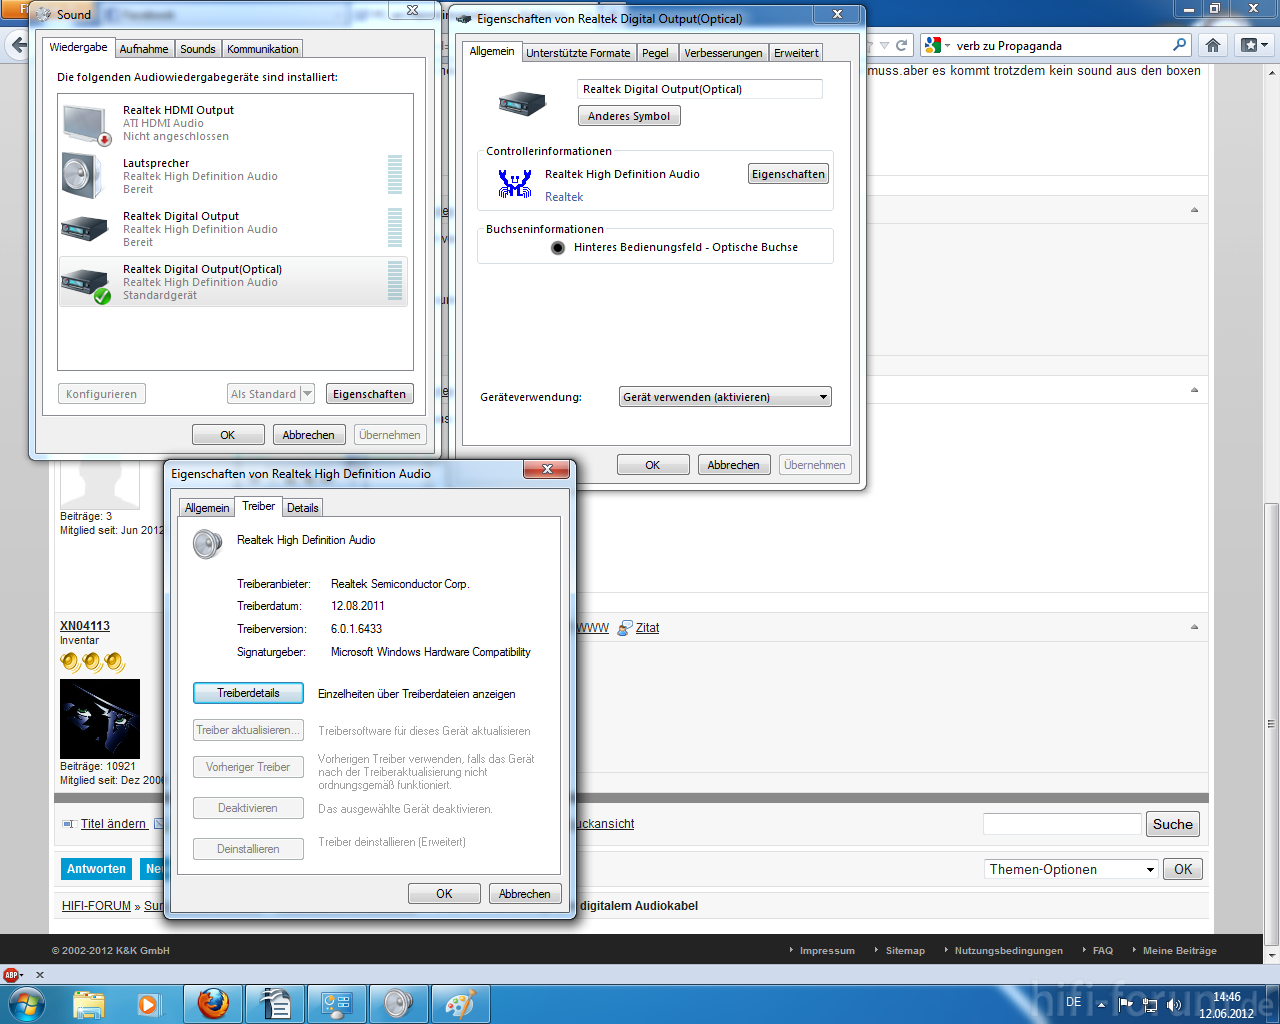Viewport: 1280px width, 1024px height.
Task: Click the forum search input field
Action: [x=1061, y=824]
